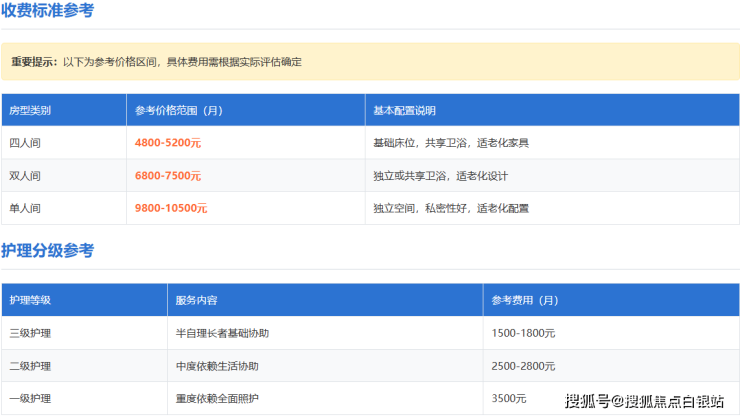Image resolution: width=740 pixels, height=417 pixels.
Task: Select the orange 6800-7500元 price
Action: [x=168, y=176]
